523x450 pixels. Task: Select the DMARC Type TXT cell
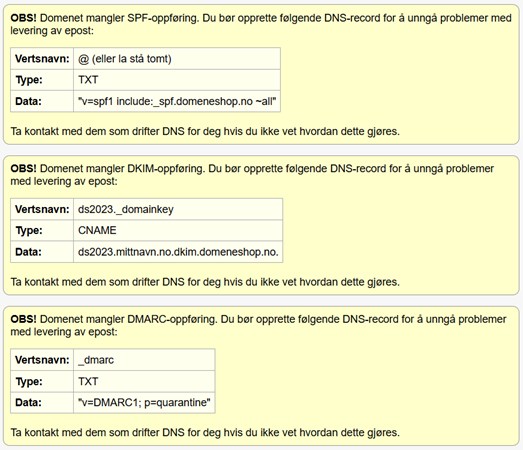[144, 381]
